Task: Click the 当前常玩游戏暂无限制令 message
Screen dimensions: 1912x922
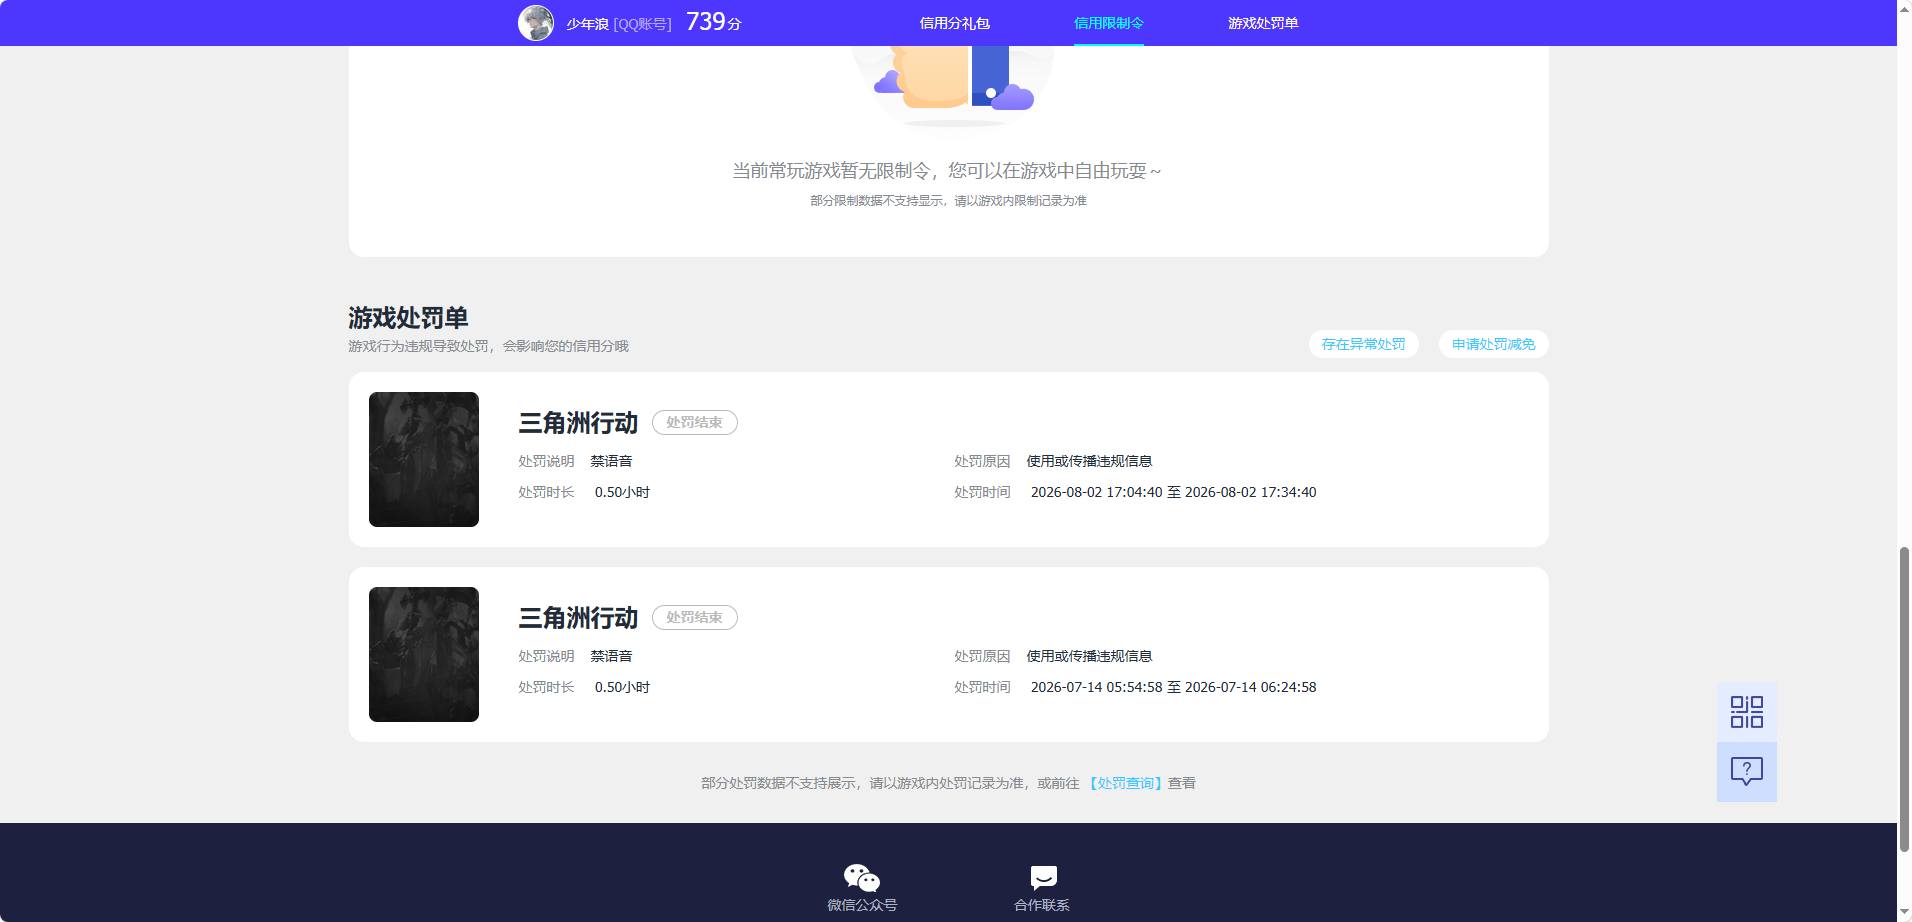Action: pyautogui.click(x=947, y=171)
